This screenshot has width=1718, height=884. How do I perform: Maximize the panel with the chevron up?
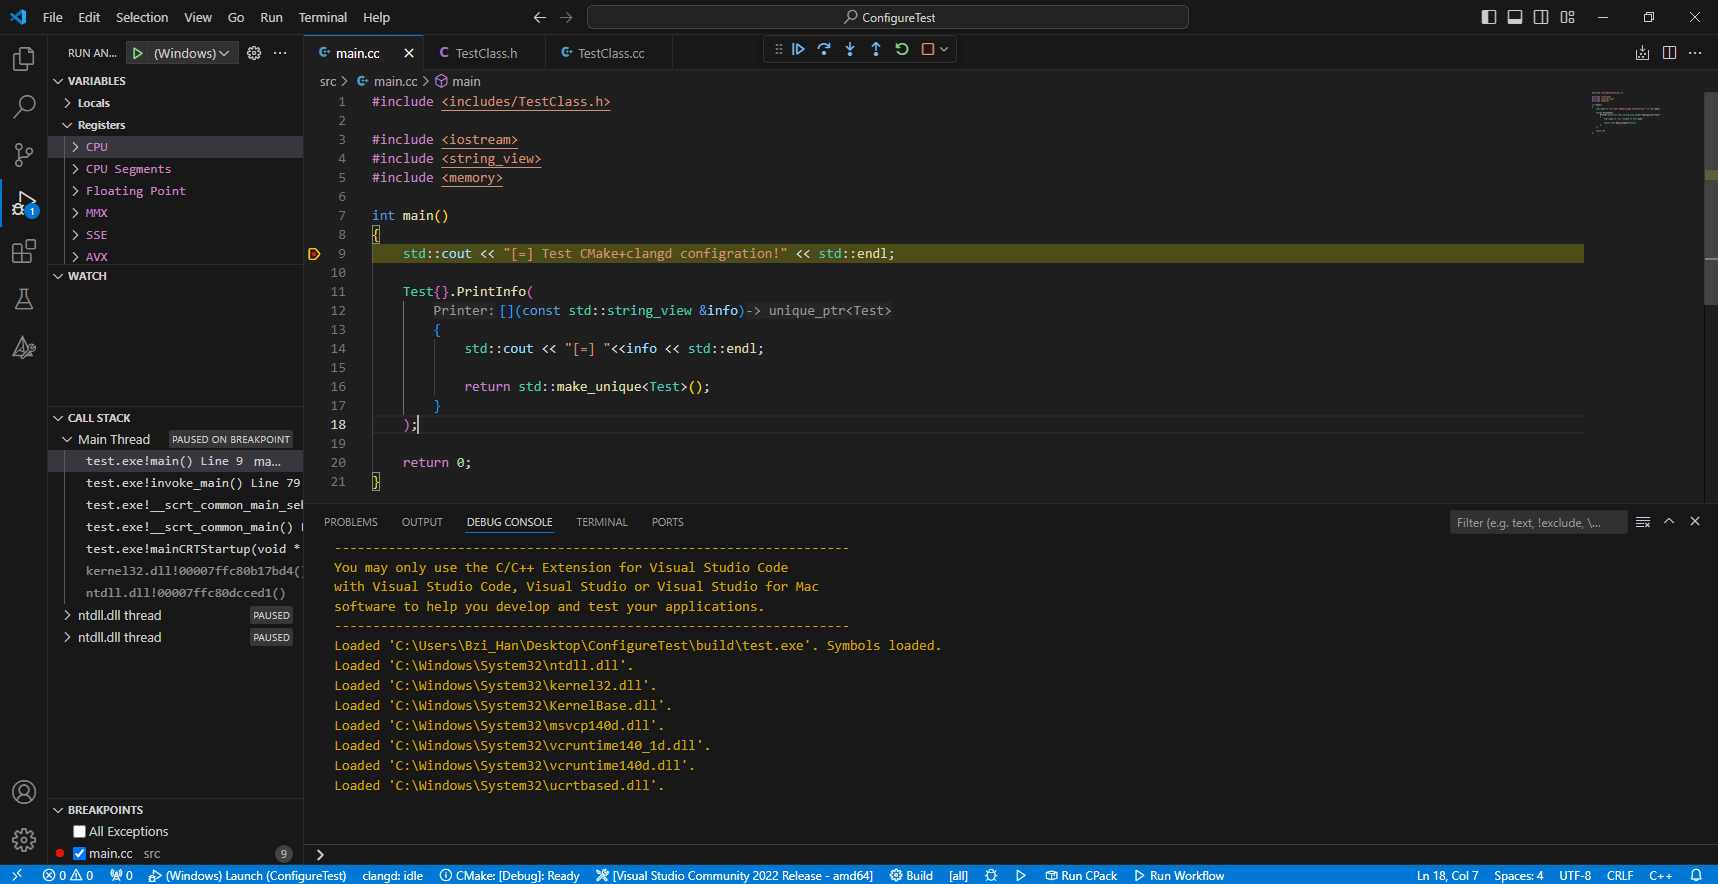pos(1669,522)
